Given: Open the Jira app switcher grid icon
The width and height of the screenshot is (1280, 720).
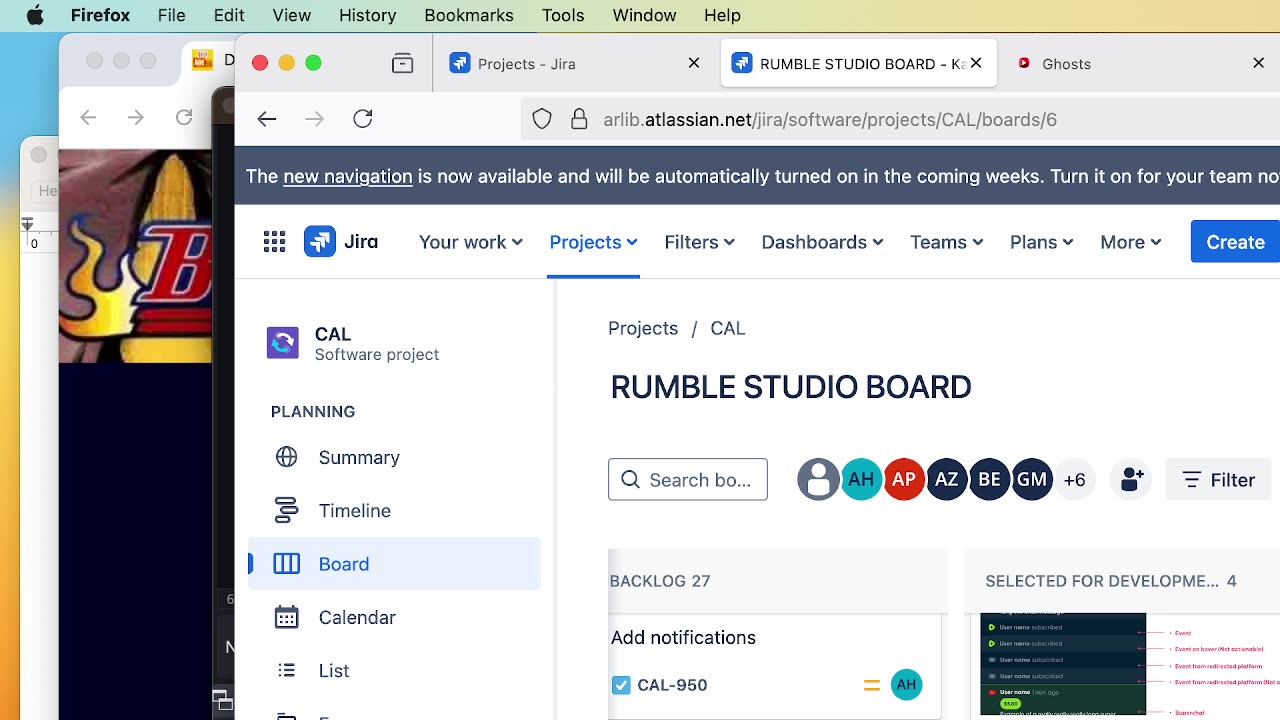Looking at the screenshot, I should [274, 242].
